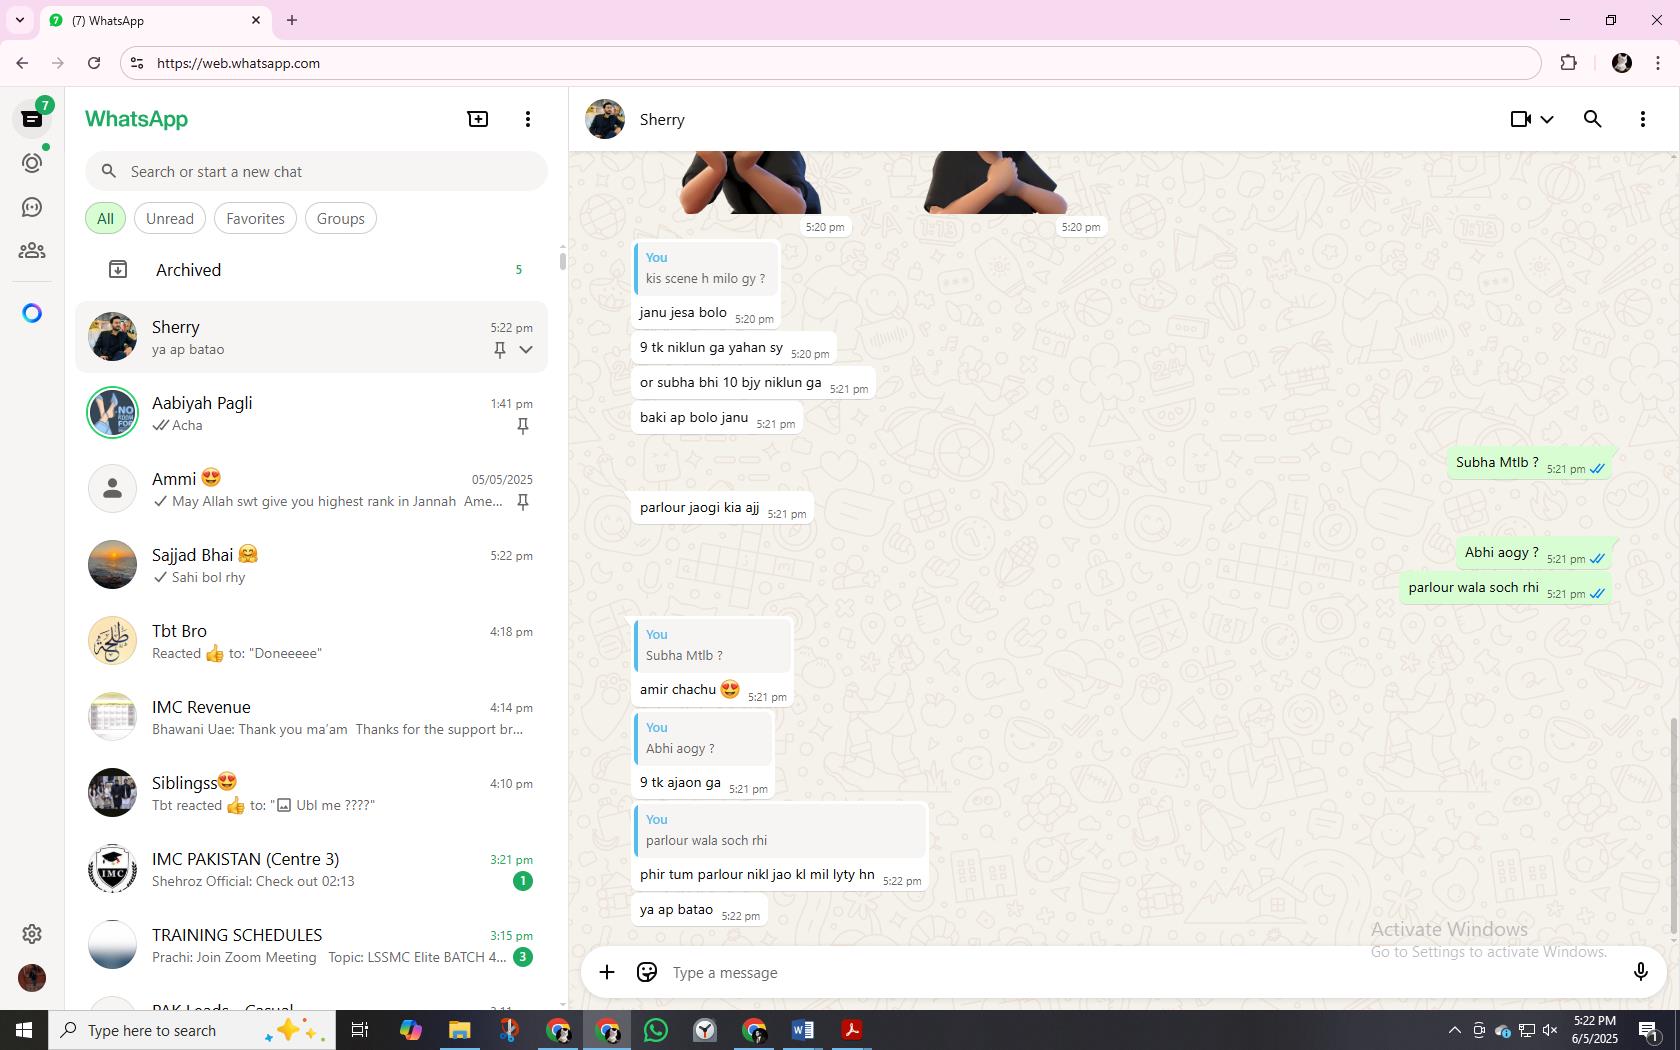This screenshot has width=1680, height=1050.
Task: Open the Tbt Bro chat
Action: [311, 641]
